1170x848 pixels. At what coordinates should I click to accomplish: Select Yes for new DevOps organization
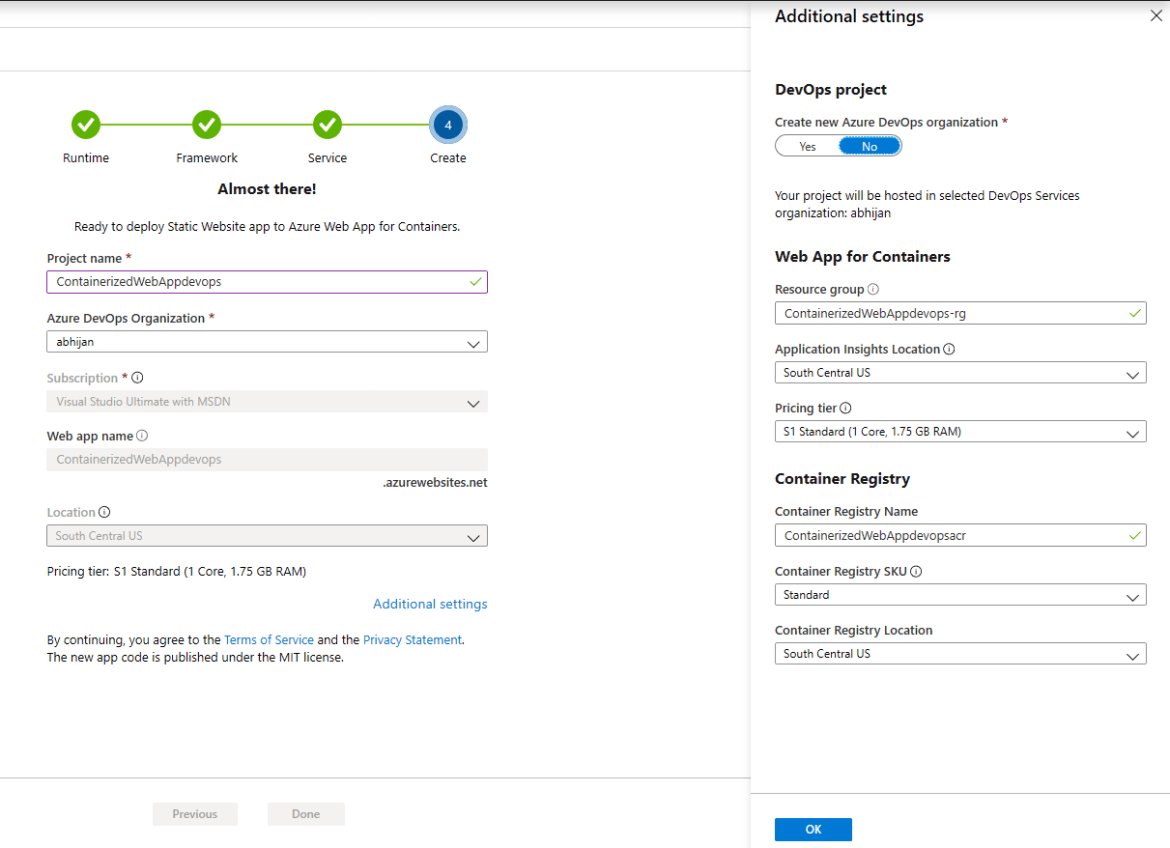pyautogui.click(x=807, y=146)
